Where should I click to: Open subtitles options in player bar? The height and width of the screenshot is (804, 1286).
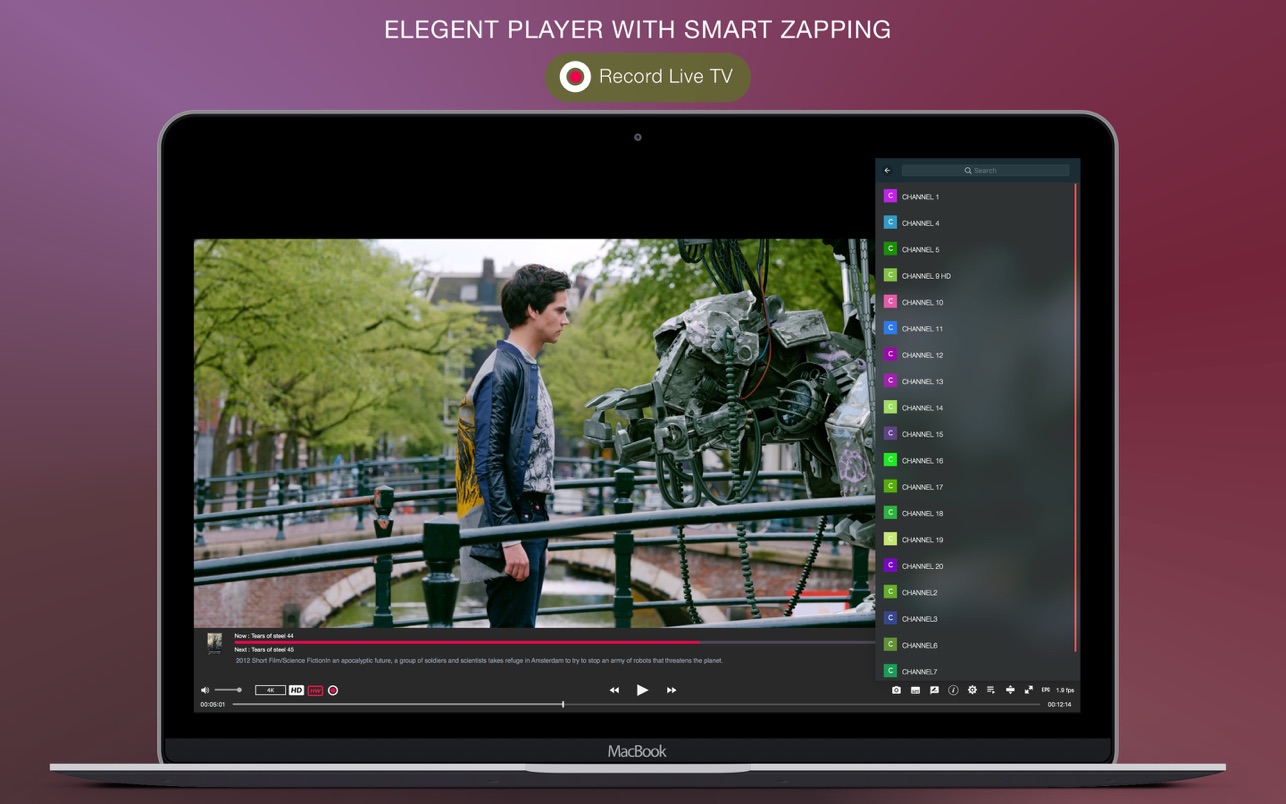(915, 690)
